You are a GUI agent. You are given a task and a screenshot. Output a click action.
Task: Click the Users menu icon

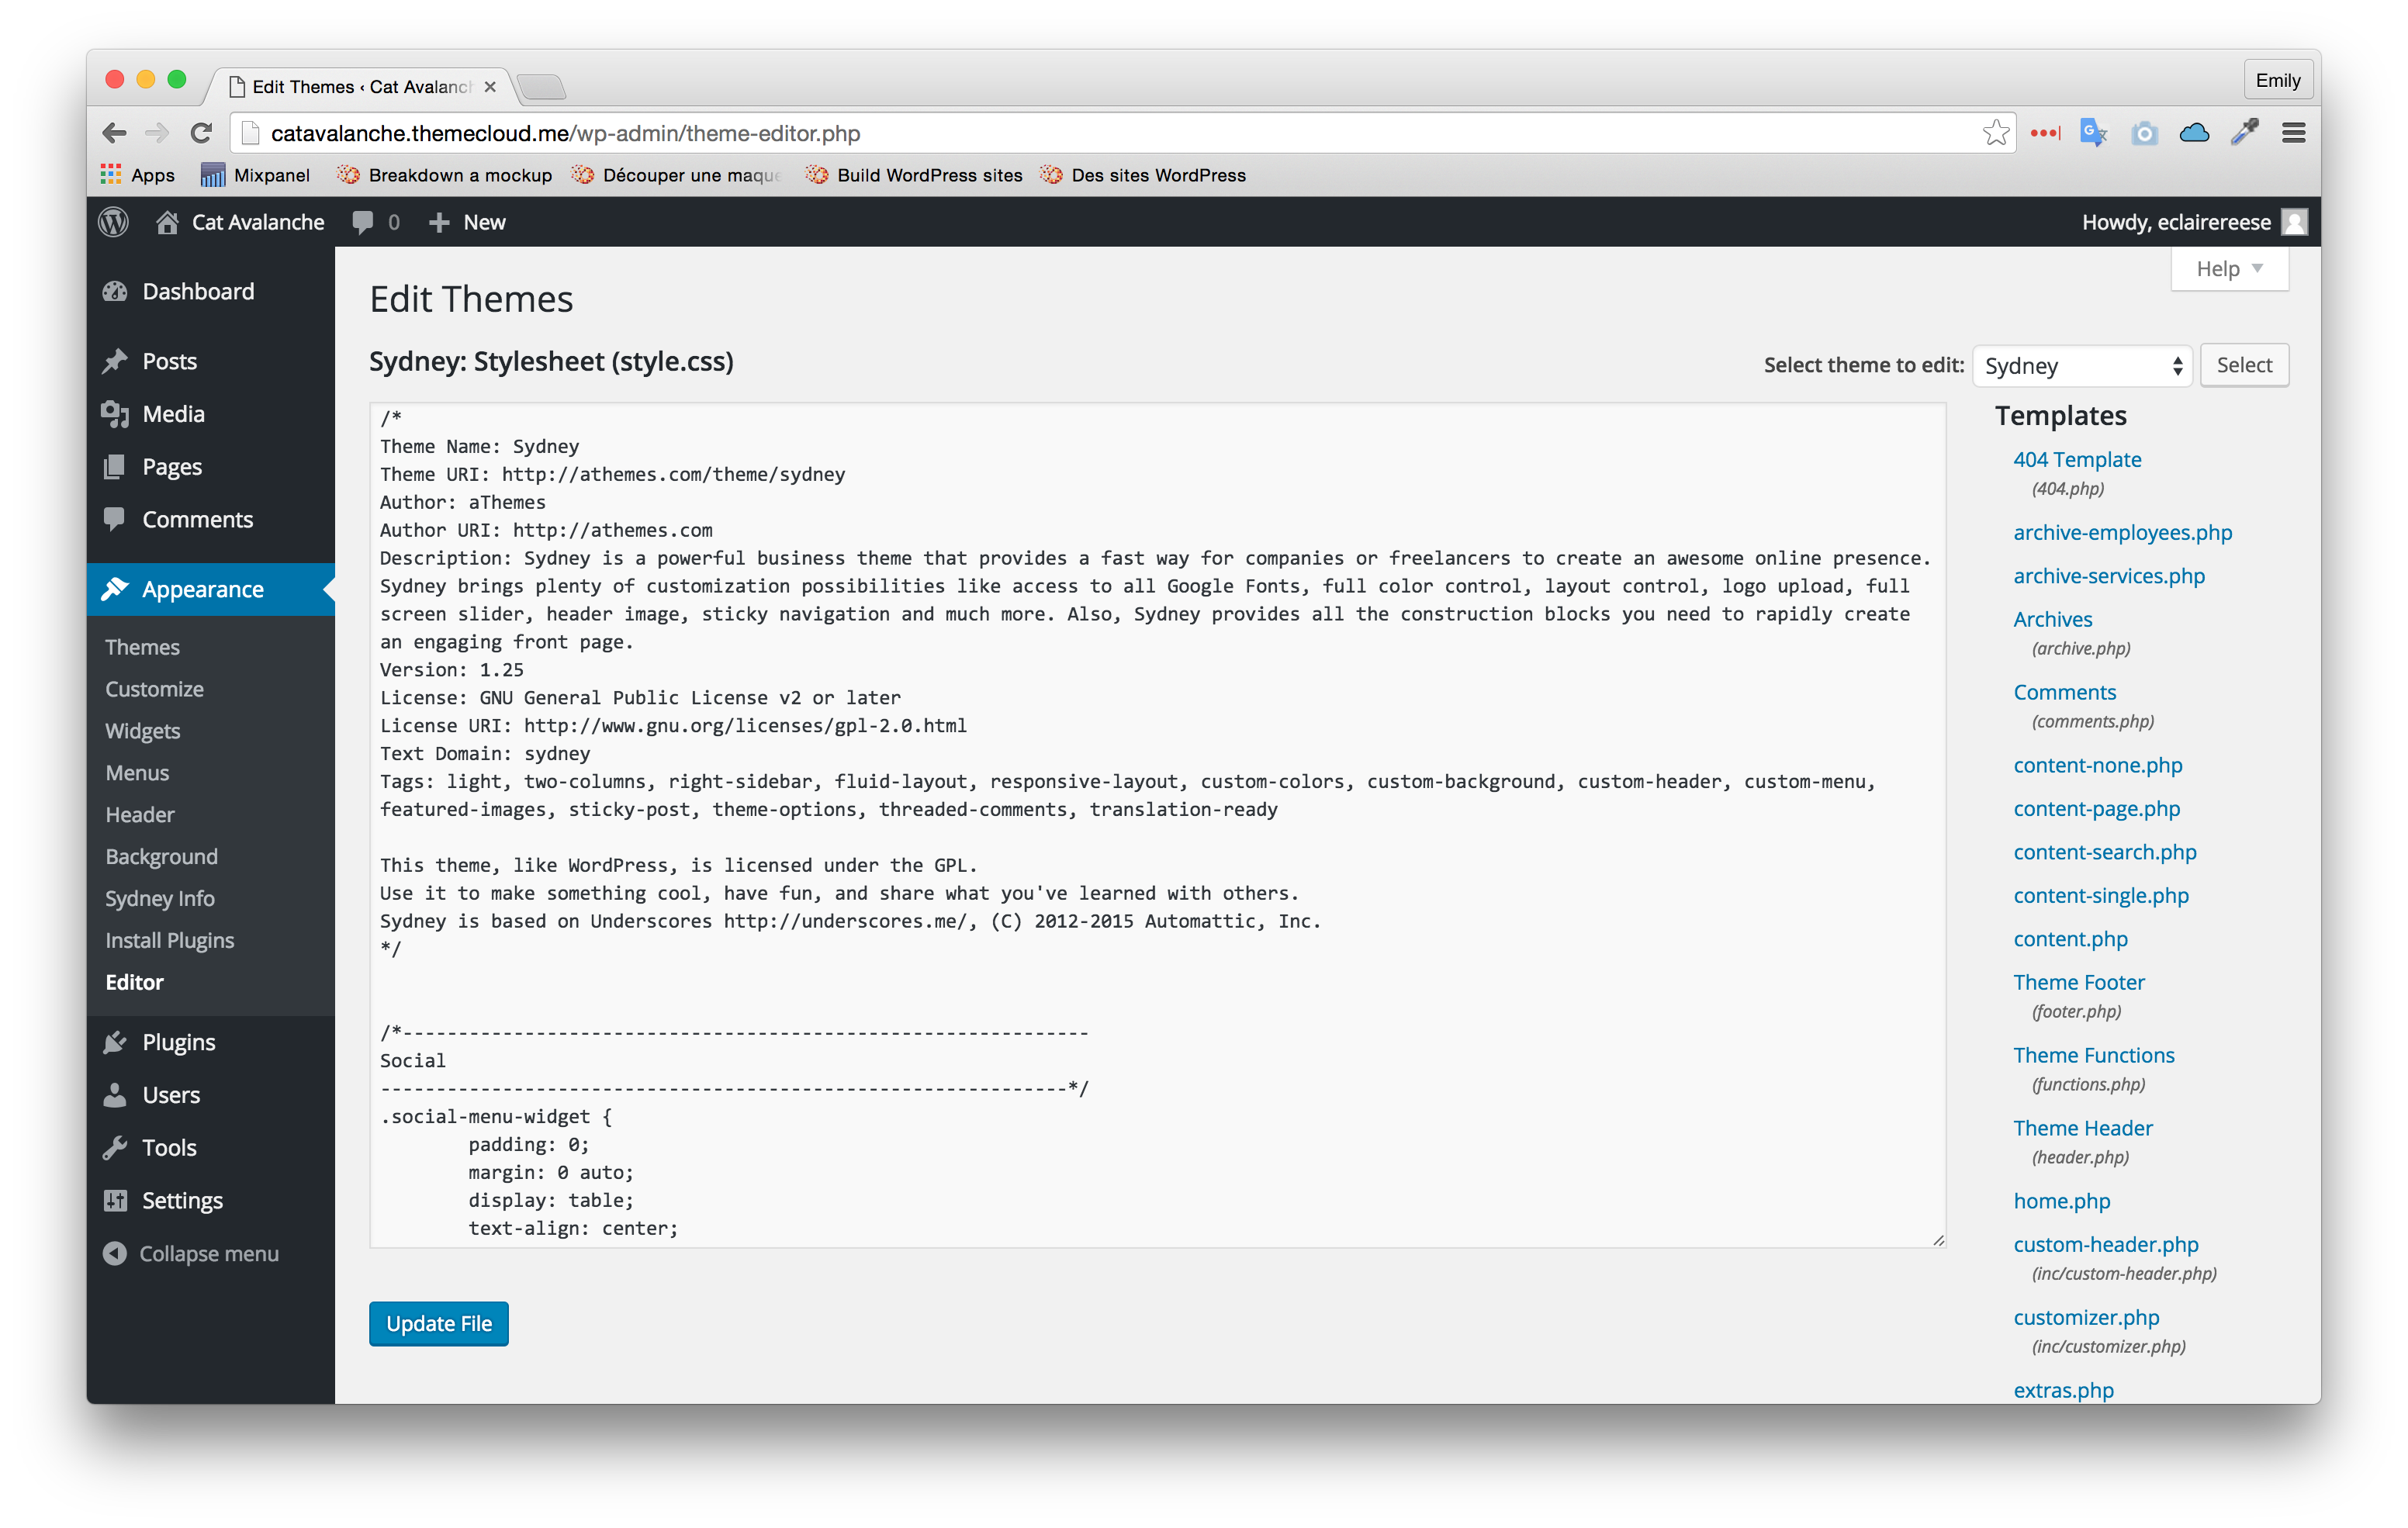(116, 1094)
